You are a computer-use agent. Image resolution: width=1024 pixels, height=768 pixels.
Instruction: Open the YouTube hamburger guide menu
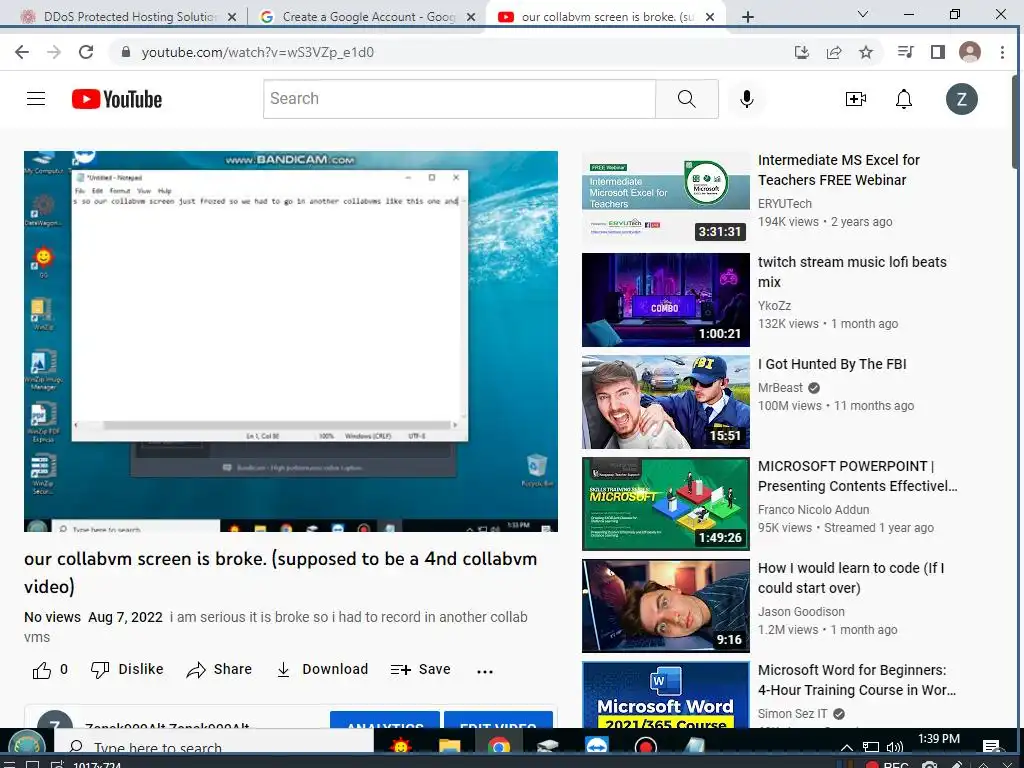coord(36,99)
